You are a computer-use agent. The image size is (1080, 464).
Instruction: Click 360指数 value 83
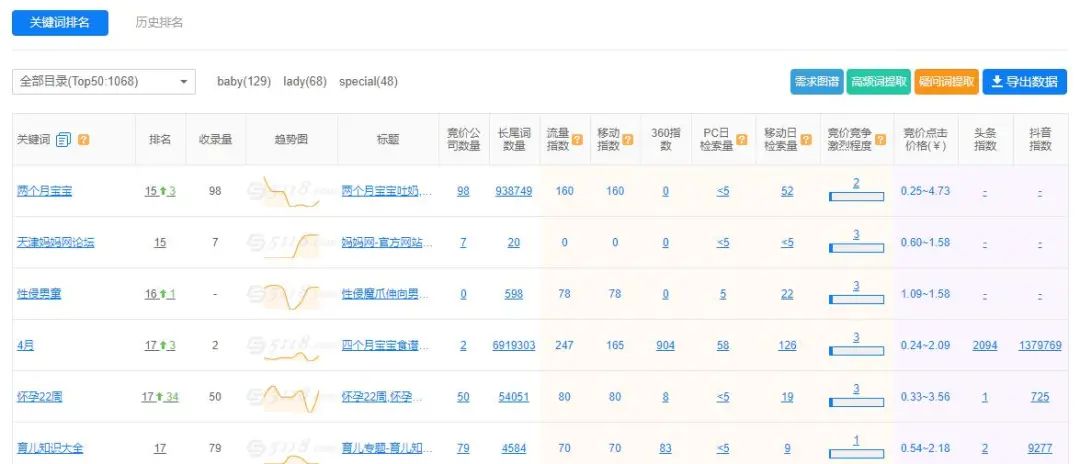665,448
